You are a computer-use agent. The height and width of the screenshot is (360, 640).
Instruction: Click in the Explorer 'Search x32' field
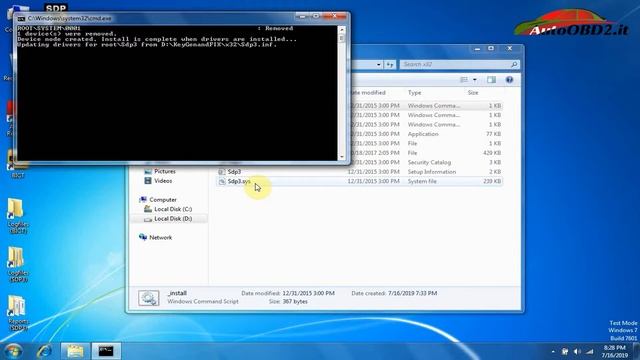tap(454, 64)
